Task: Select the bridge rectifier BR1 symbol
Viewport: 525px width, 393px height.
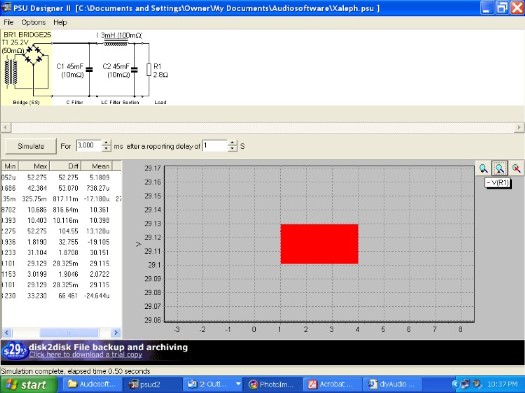Action: click(33, 54)
